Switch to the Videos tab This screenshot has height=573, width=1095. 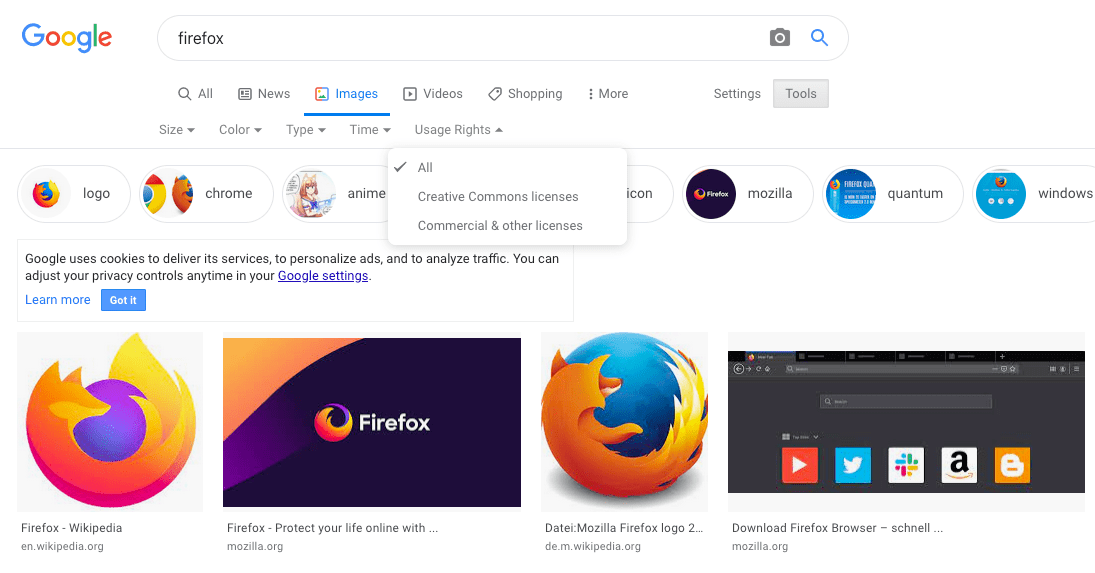click(433, 94)
